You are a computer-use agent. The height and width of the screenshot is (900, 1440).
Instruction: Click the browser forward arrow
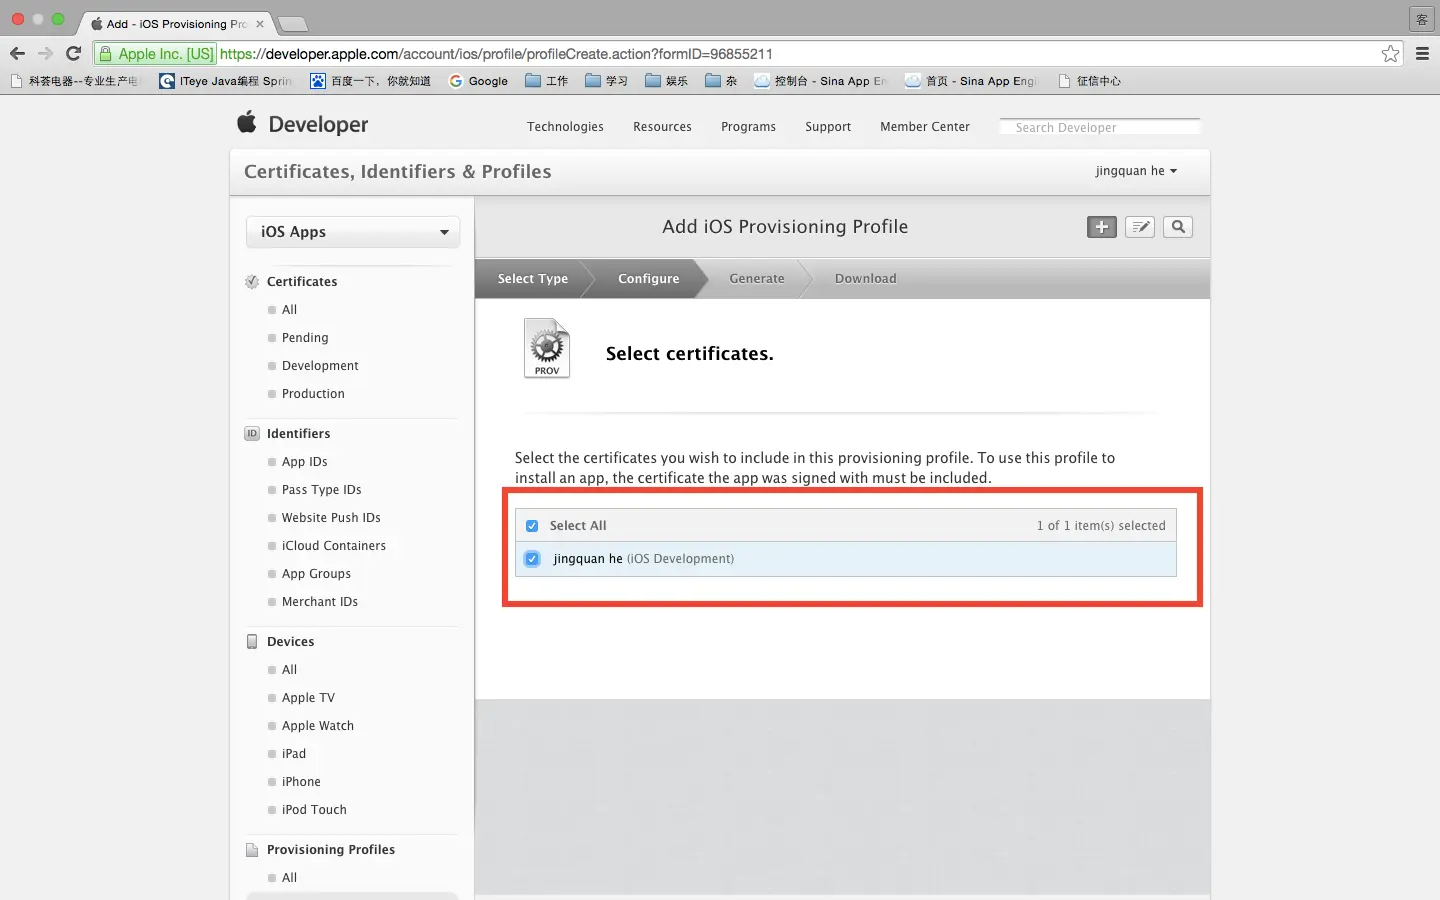click(45, 53)
